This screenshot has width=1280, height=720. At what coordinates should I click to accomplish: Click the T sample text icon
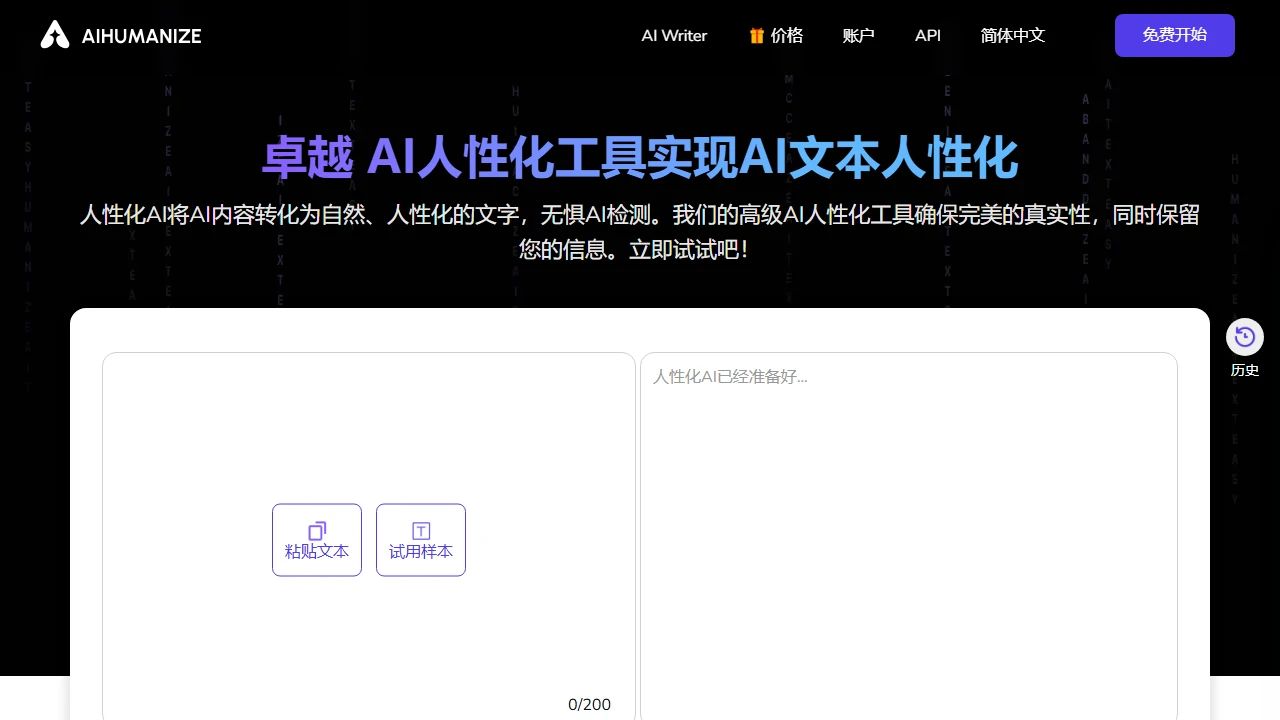coord(421,530)
